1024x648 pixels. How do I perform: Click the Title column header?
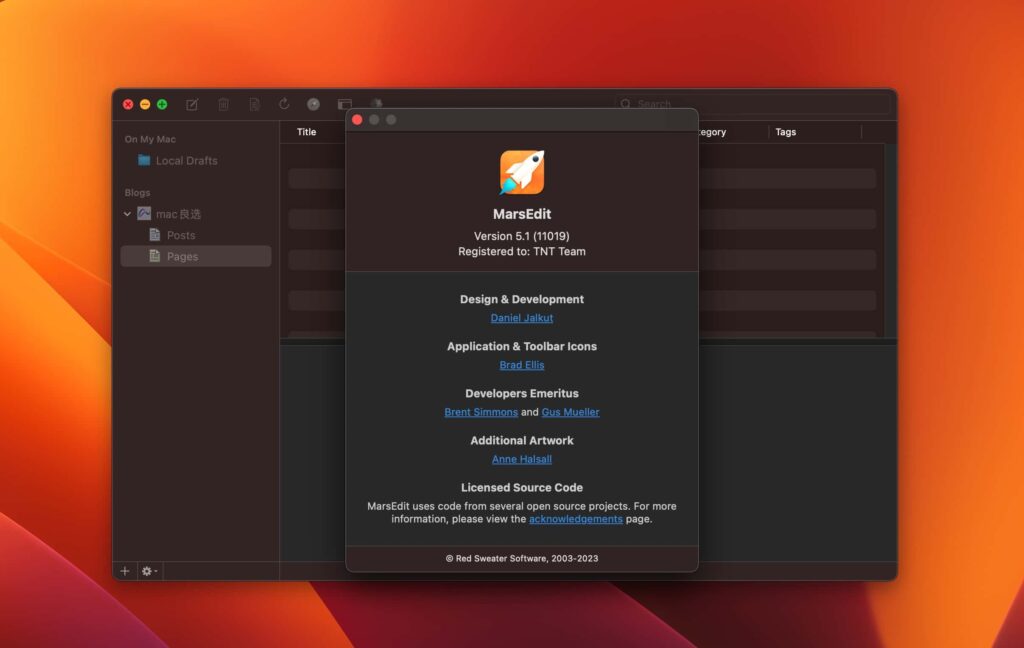(306, 131)
